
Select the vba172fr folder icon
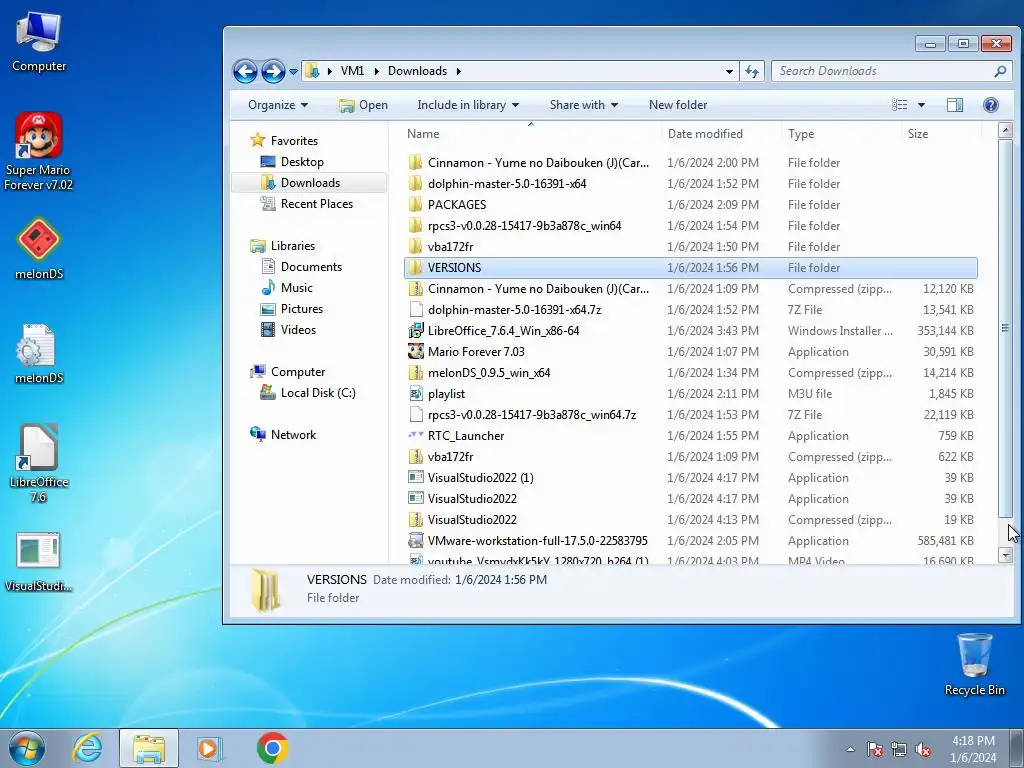tap(415, 246)
